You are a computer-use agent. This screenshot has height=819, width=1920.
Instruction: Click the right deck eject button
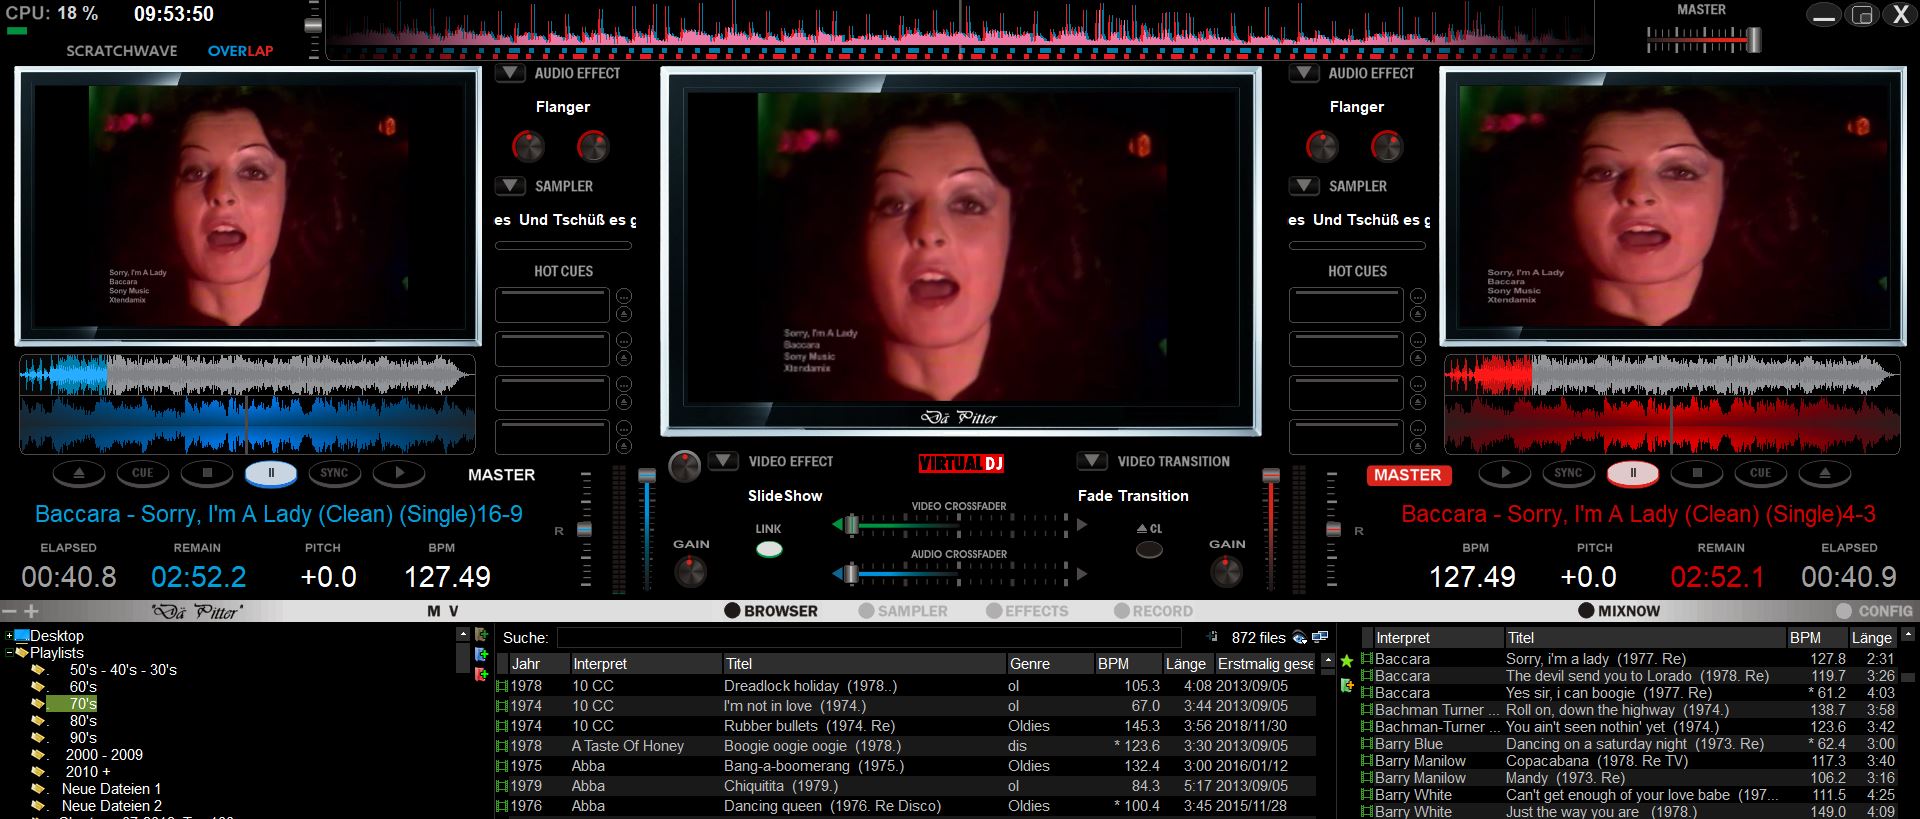pyautogui.click(x=1825, y=473)
